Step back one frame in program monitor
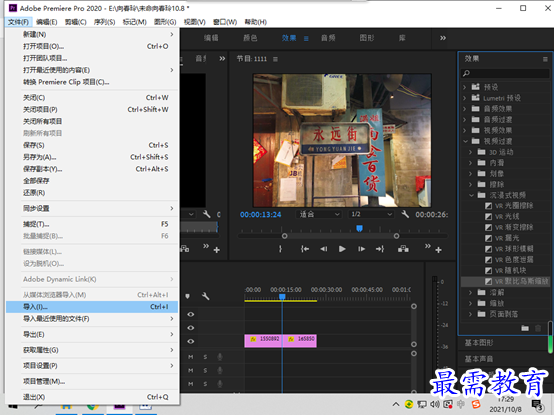554x415 pixels. tap(323, 249)
